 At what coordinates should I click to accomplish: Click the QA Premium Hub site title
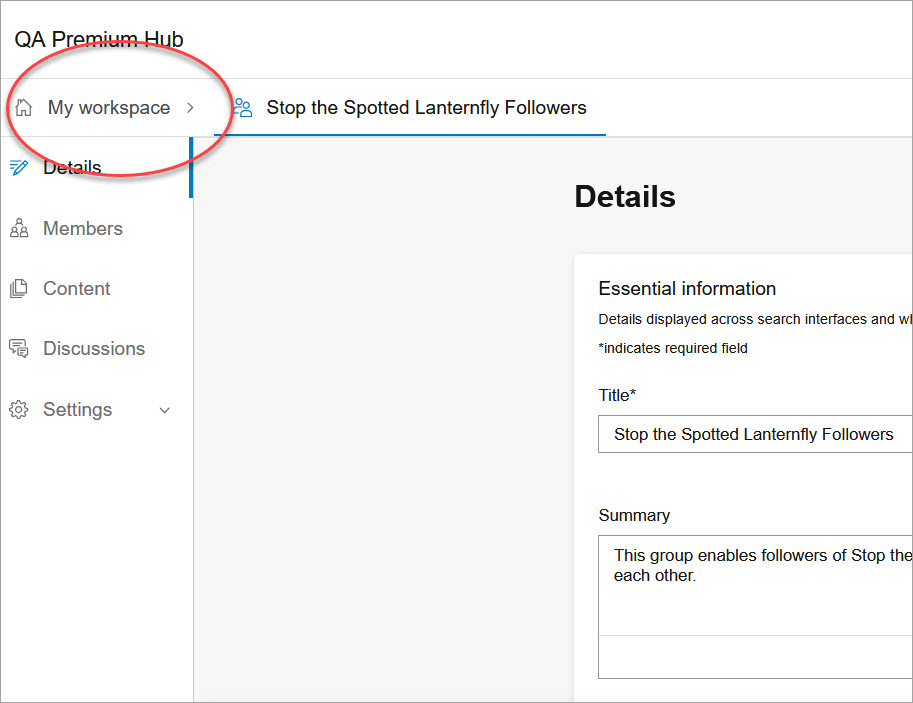pyautogui.click(x=99, y=40)
